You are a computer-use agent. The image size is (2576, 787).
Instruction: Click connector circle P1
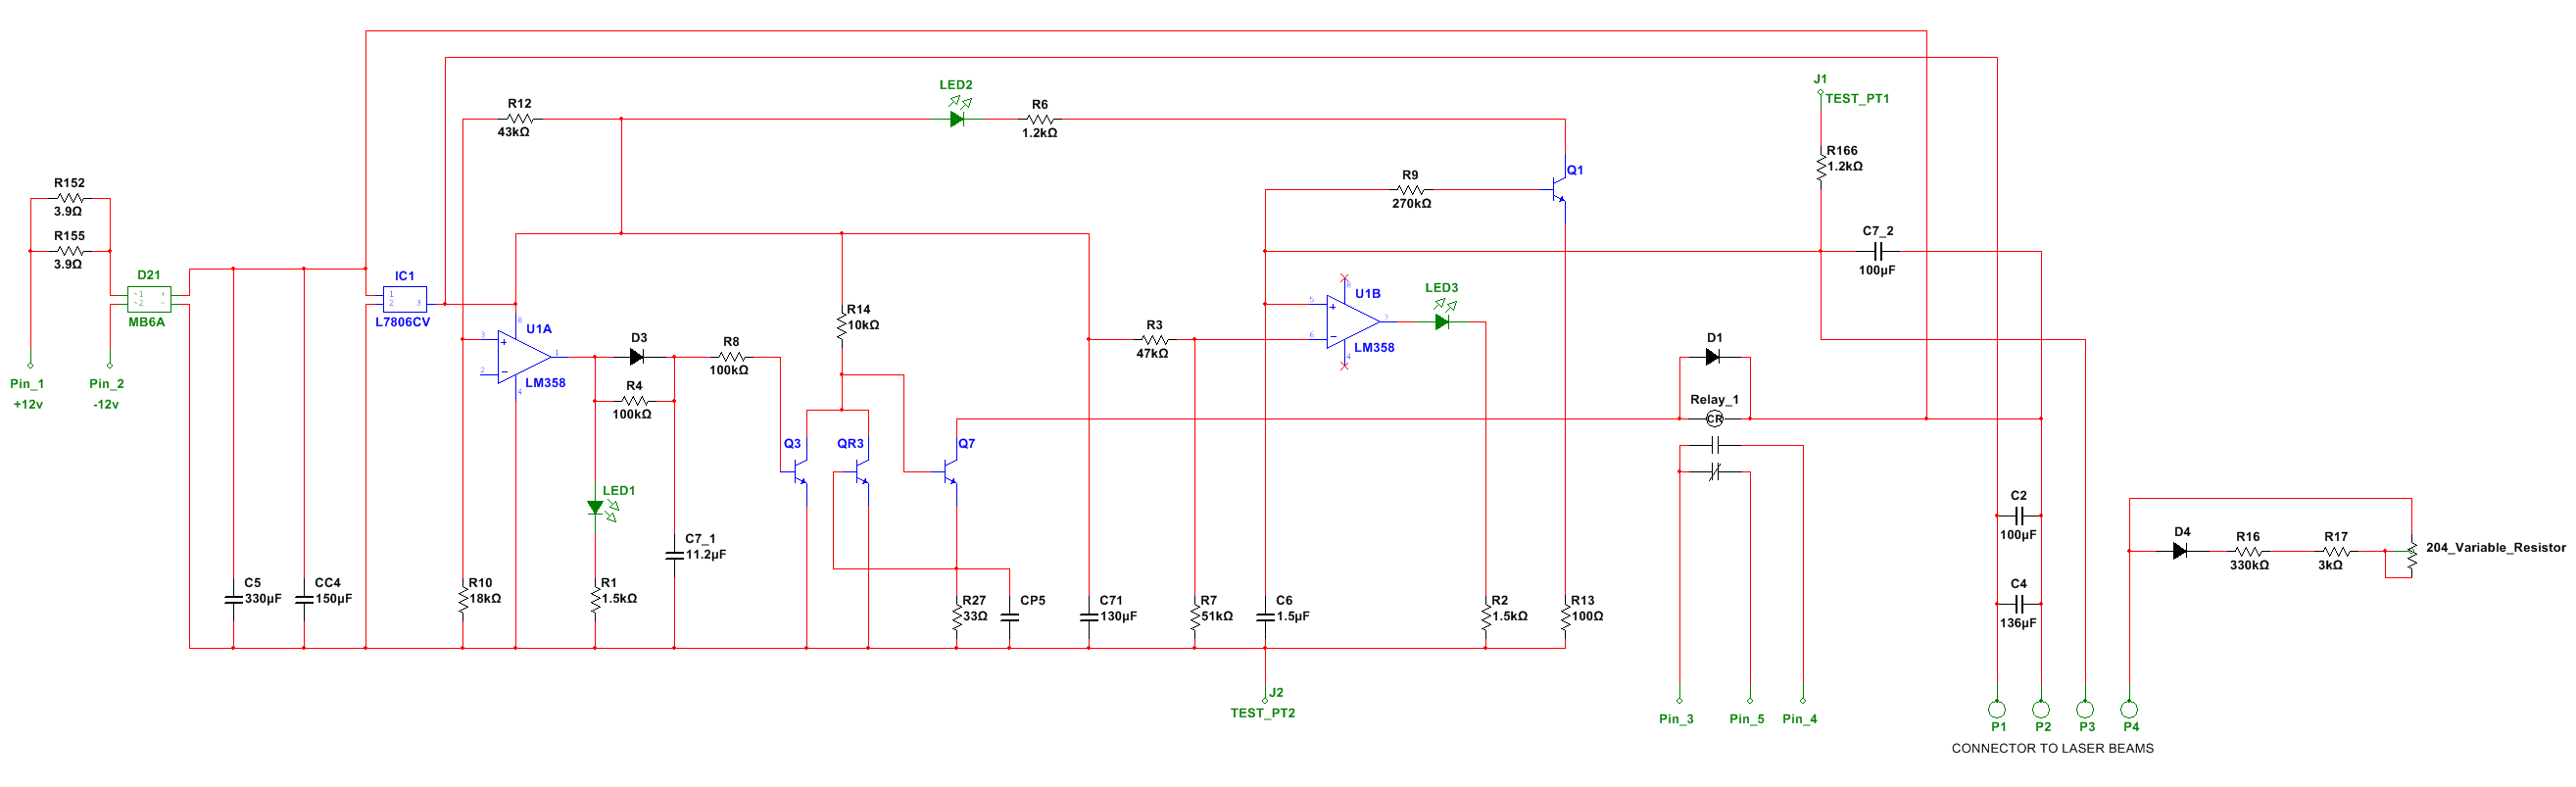pos(1997,710)
